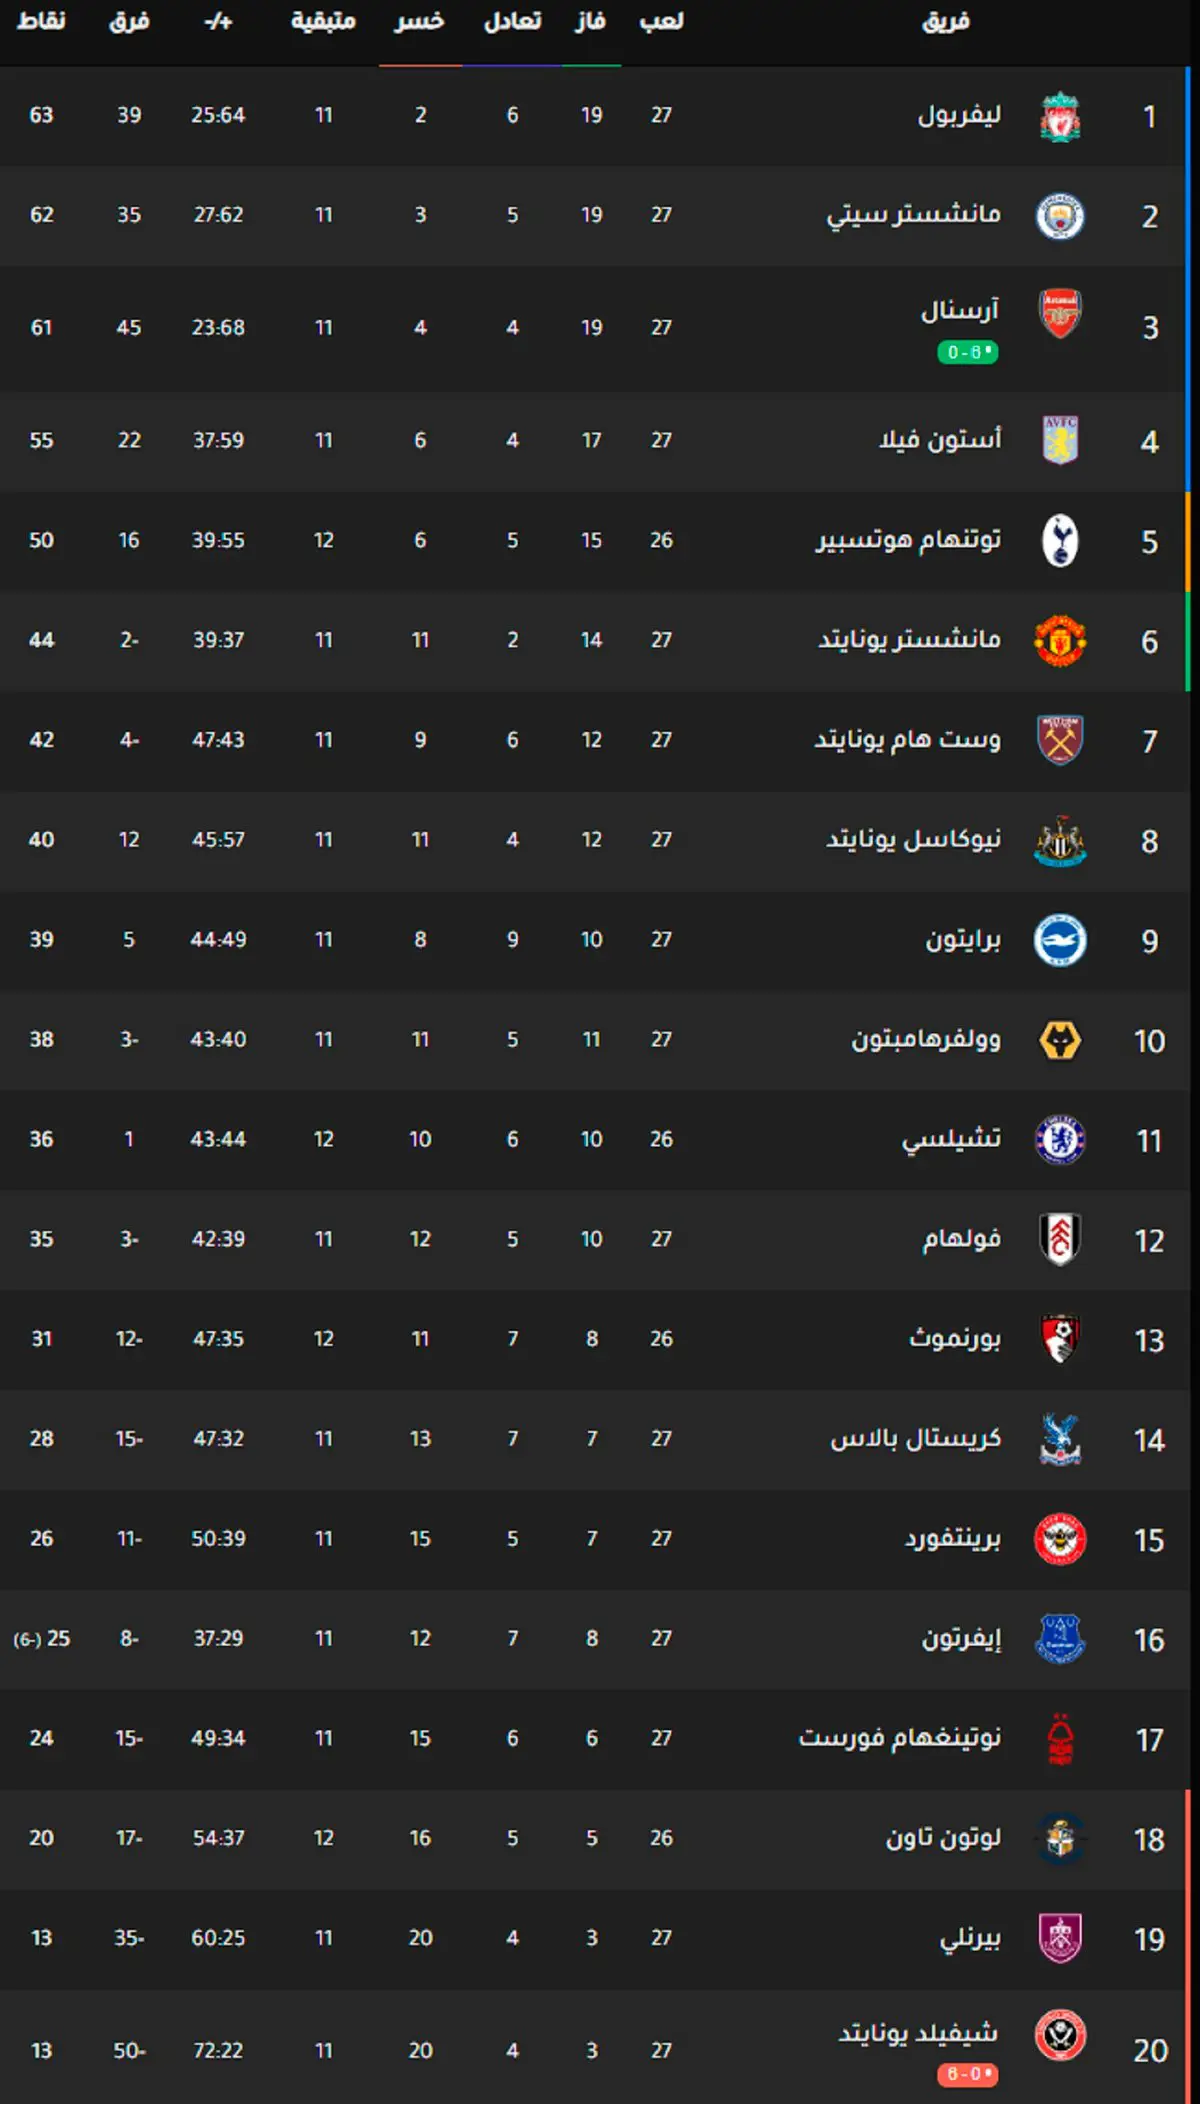Select the Sheffield United crest
Viewport: 1200px width, 2104px height.
1060,2035
